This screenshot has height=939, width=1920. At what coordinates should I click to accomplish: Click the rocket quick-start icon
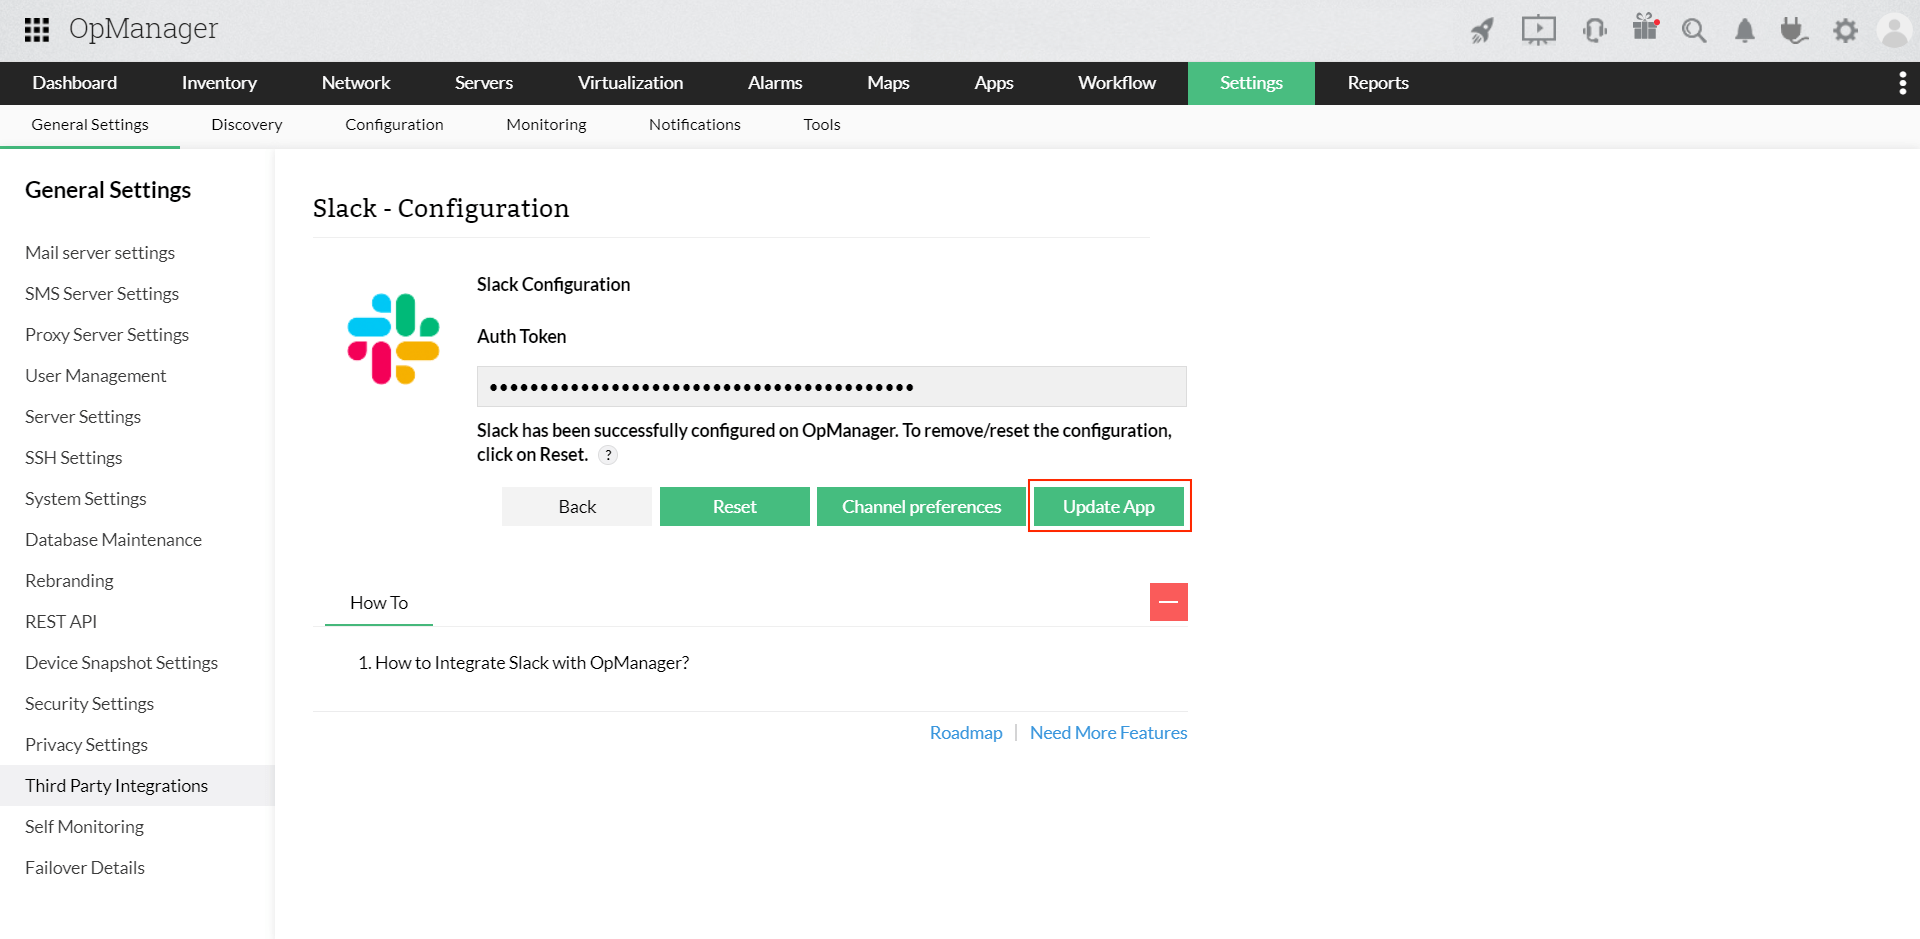[1482, 31]
